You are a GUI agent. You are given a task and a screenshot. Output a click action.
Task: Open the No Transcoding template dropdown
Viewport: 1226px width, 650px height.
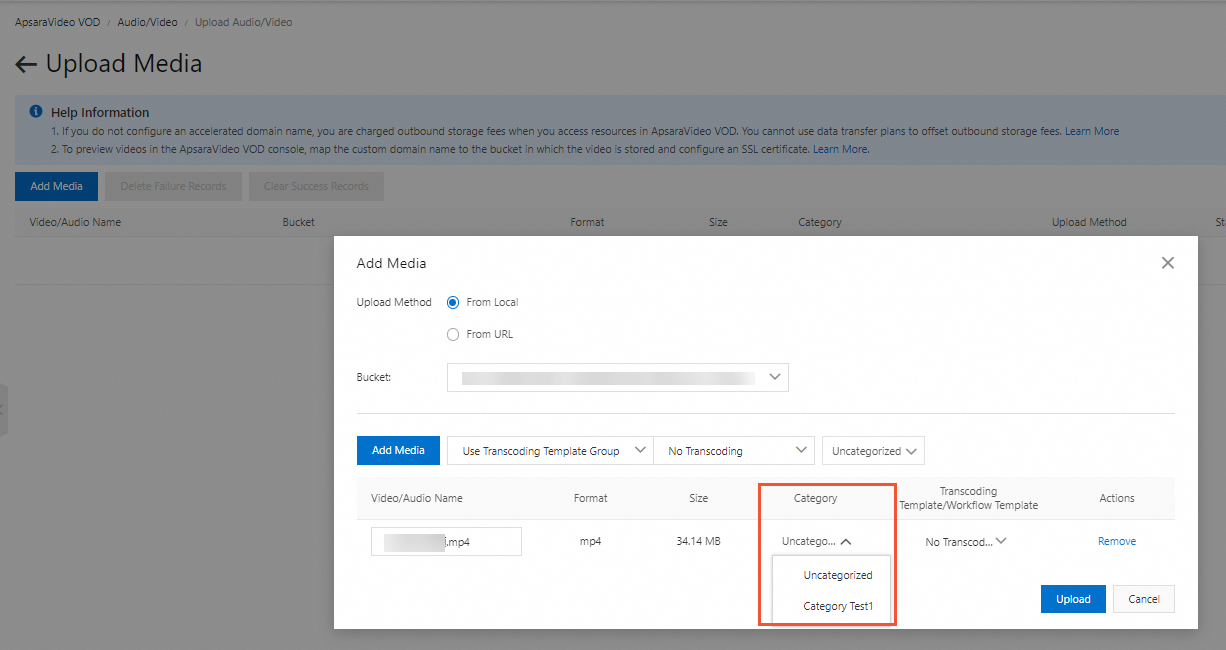[733, 451]
